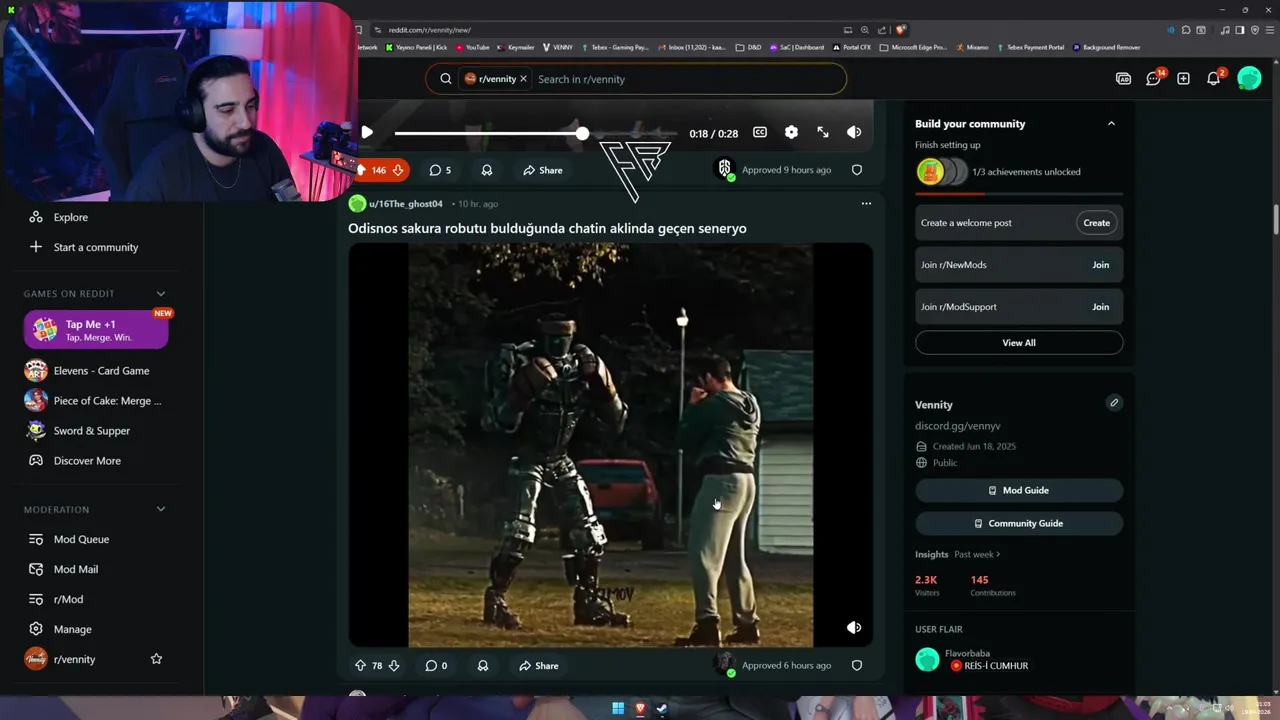Toggle favorite star for r/vennity

[x=156, y=659]
